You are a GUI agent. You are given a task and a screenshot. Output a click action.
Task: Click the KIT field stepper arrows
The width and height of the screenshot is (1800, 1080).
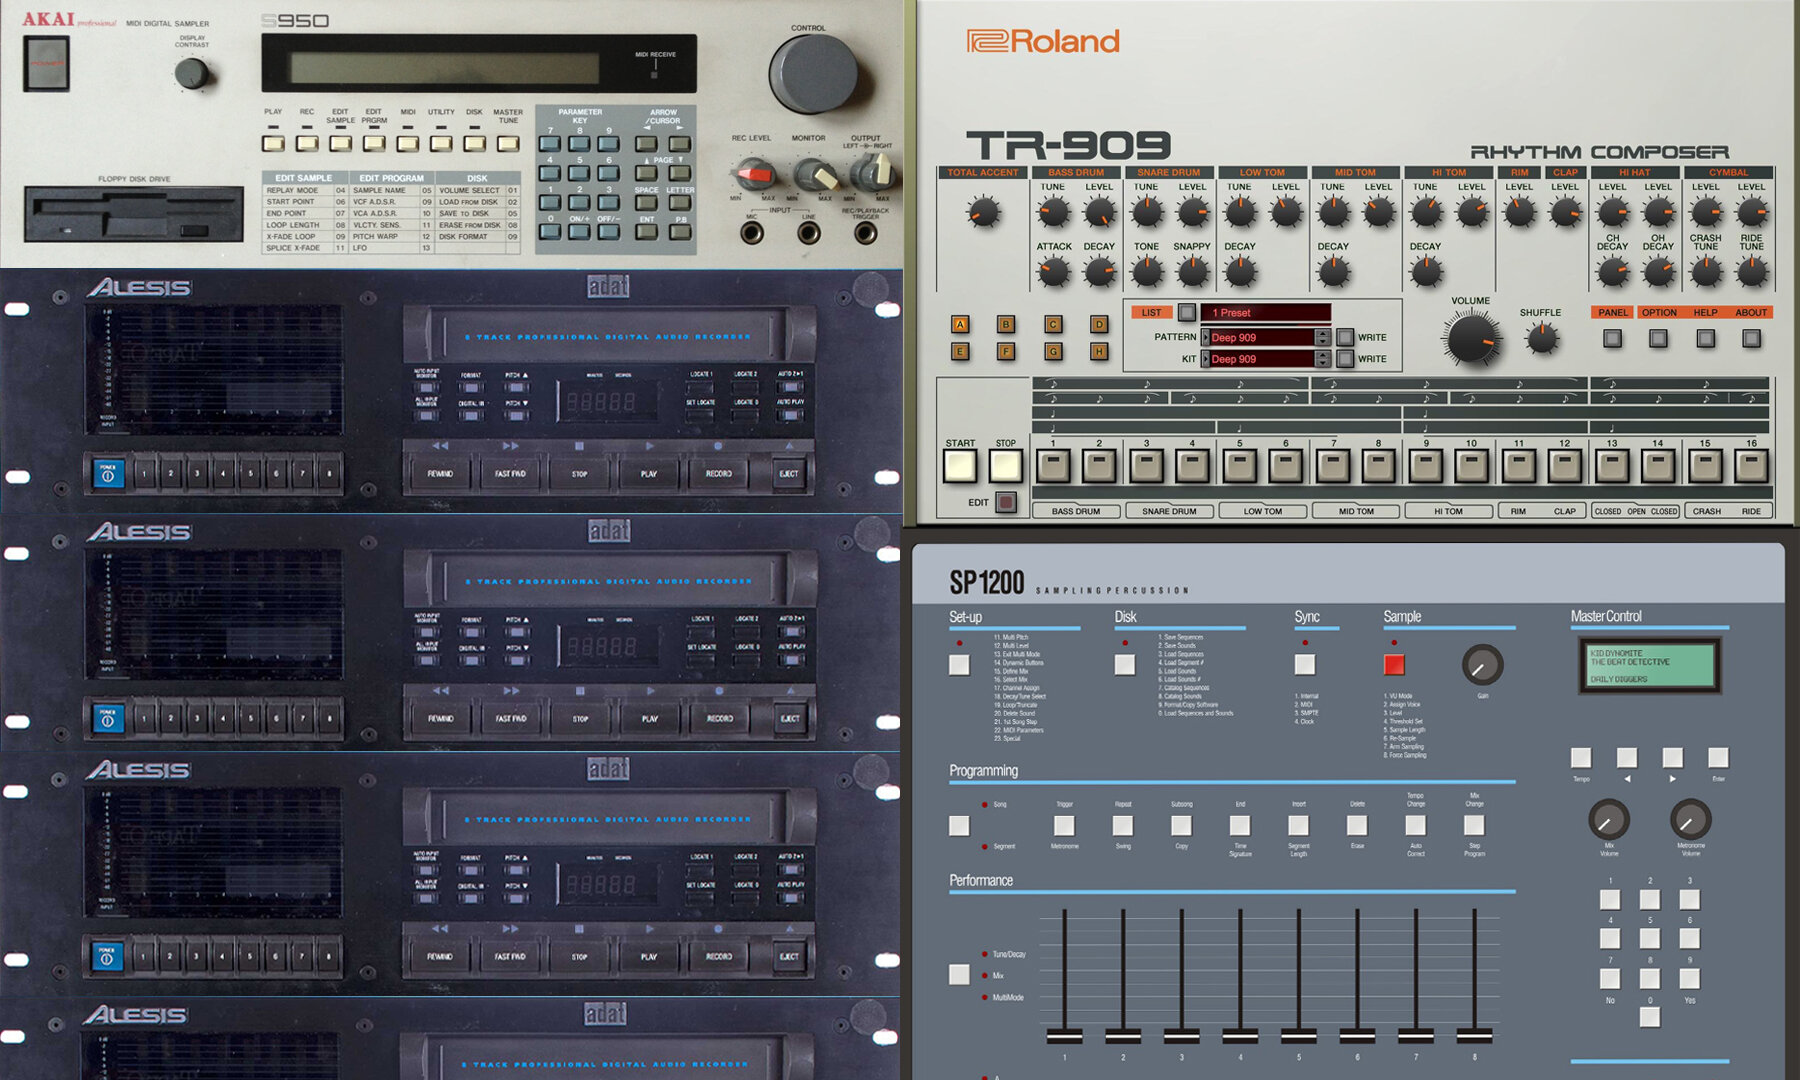pyautogui.click(x=1323, y=358)
